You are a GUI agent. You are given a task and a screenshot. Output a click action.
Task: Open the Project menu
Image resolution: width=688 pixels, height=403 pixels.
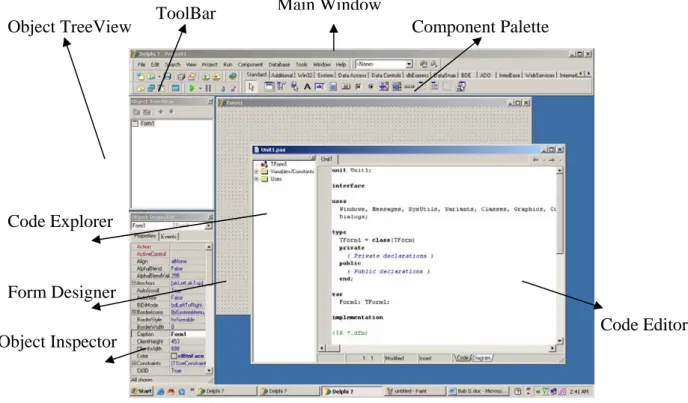pos(209,65)
